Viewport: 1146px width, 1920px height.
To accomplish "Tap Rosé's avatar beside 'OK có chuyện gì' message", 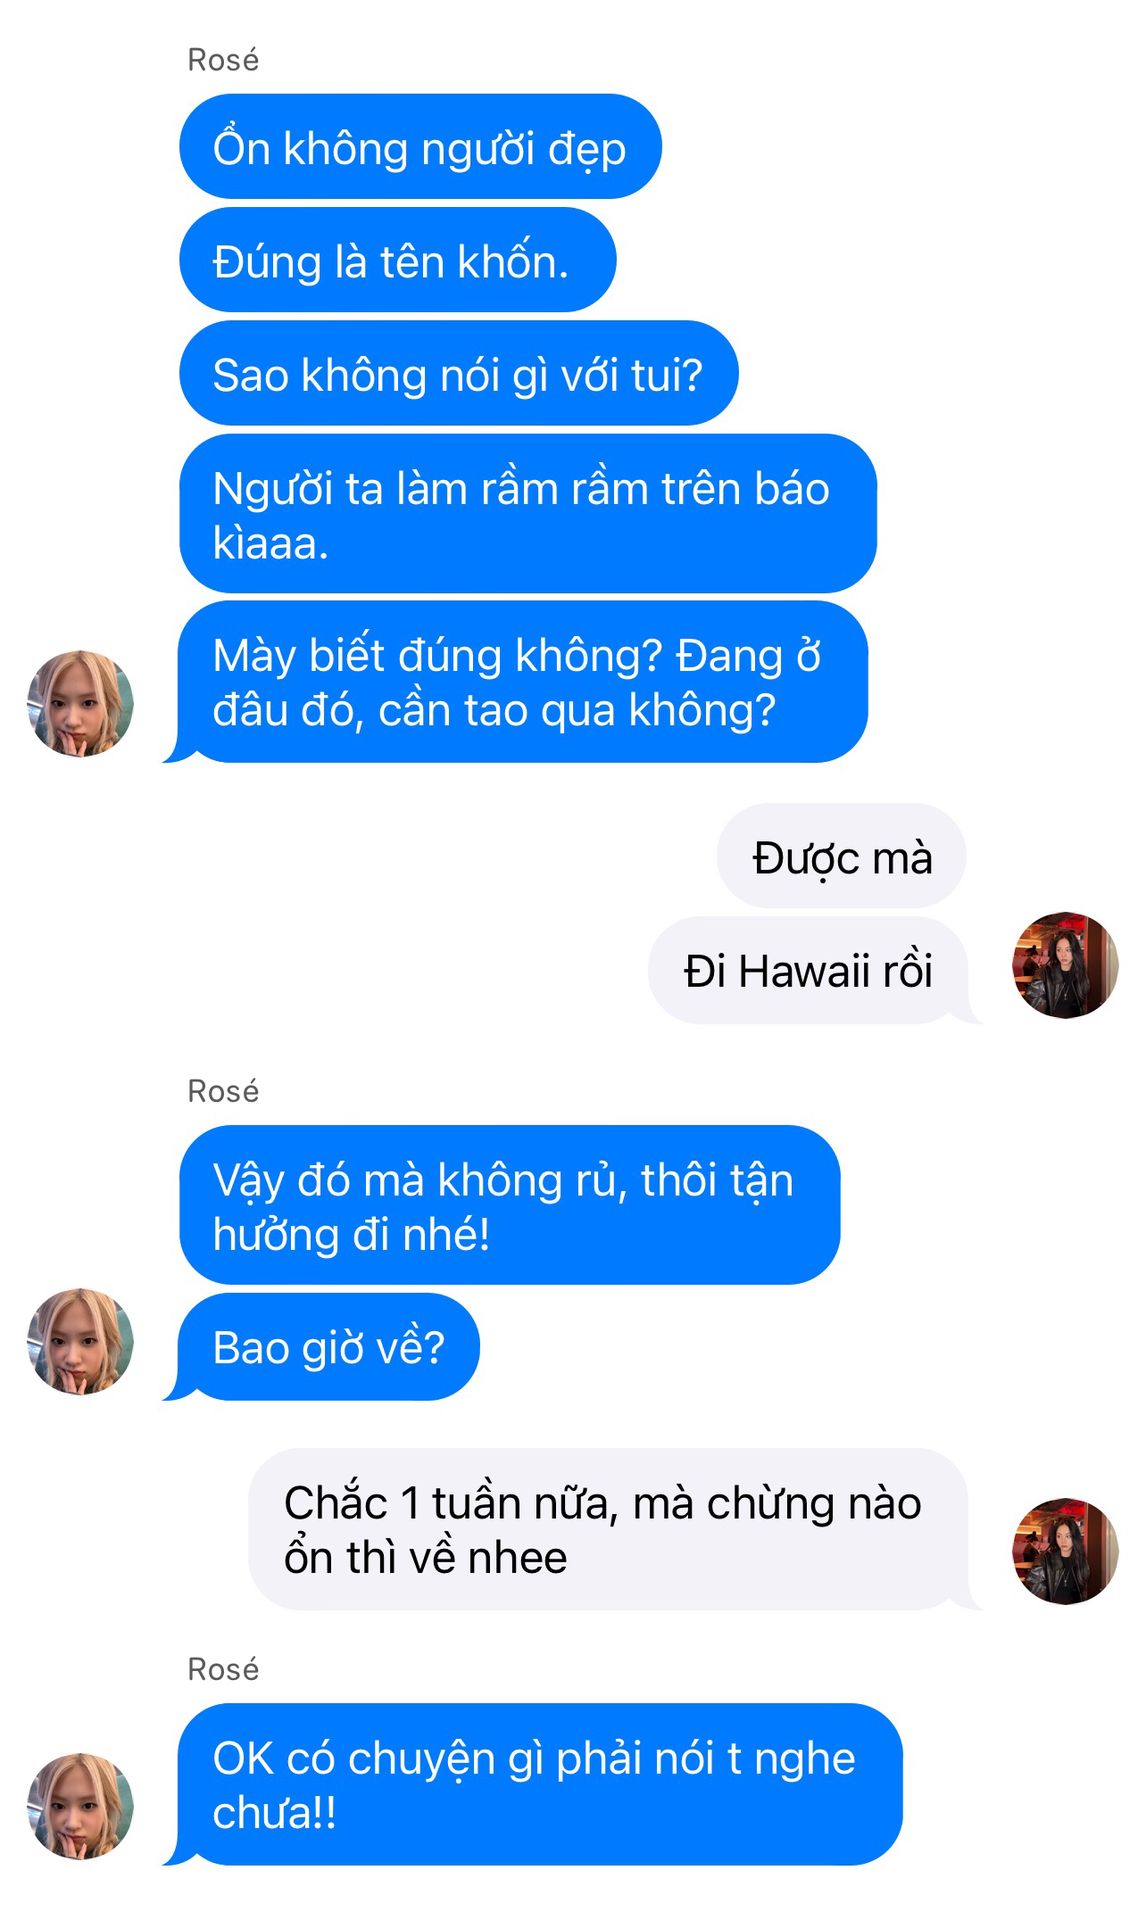I will pos(80,1806).
